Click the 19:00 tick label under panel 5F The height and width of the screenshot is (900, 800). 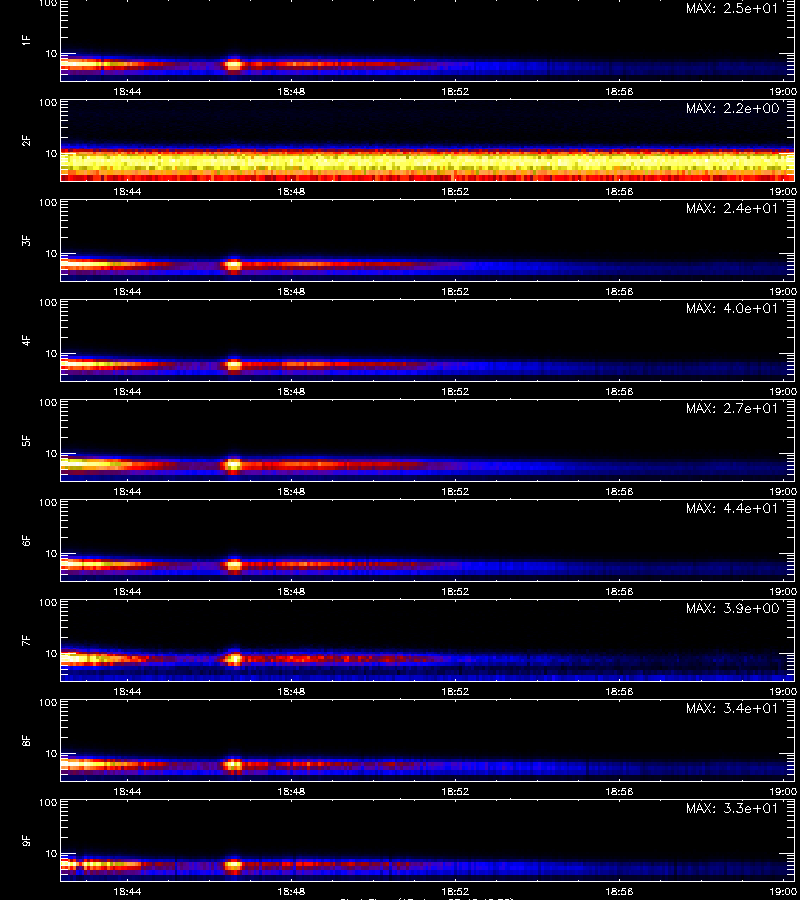pos(783,491)
